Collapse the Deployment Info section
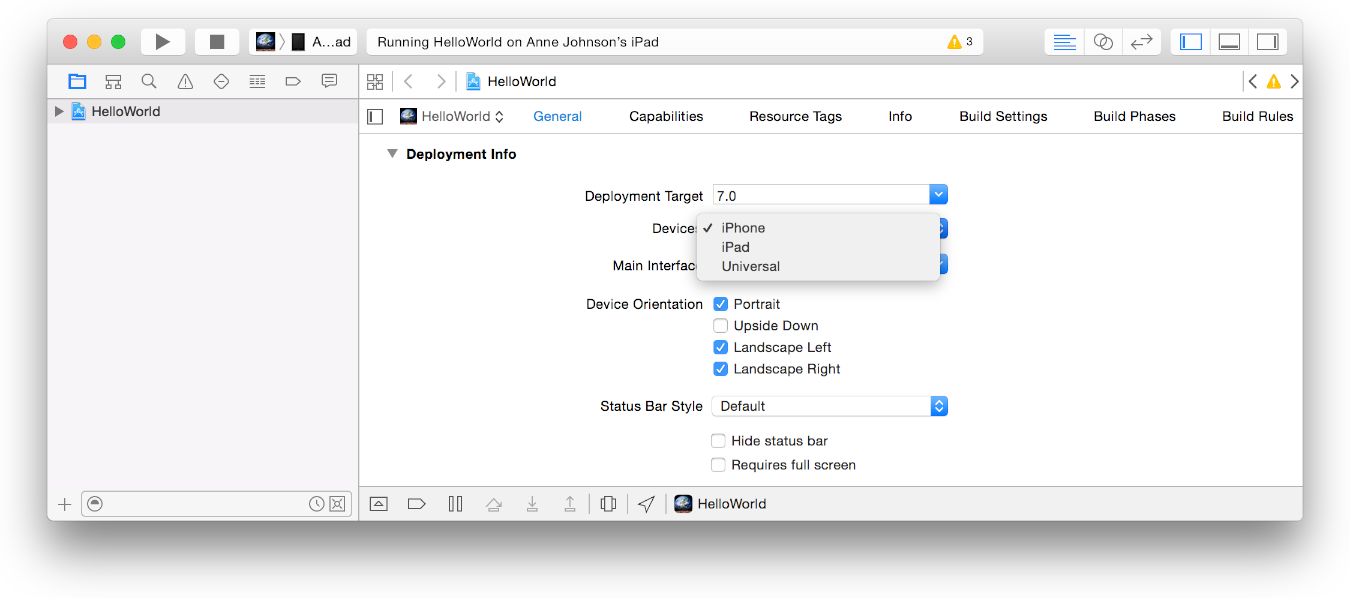This screenshot has height=598, width=1350. [392, 154]
